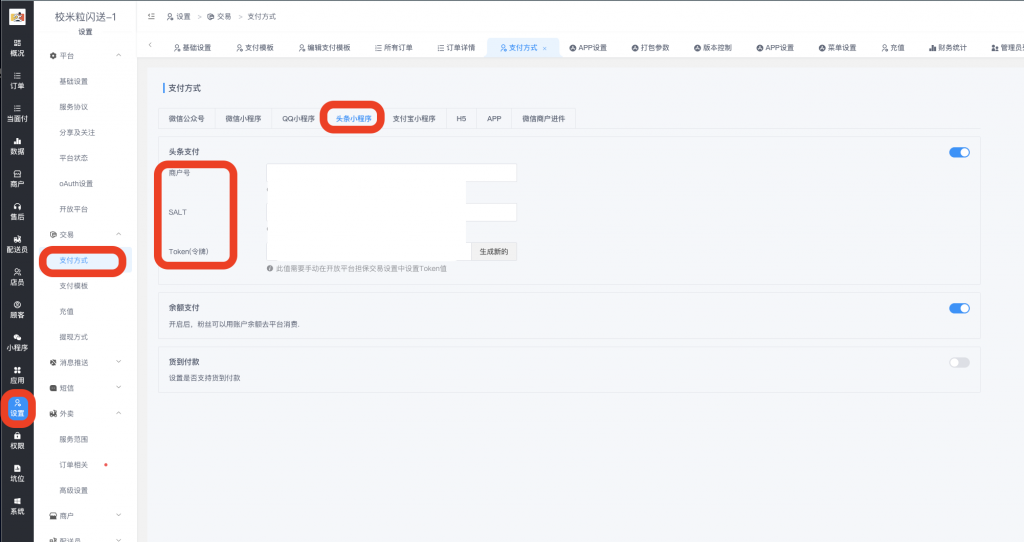Screen dimensions: 1024x542
Task: Open 订单 orders in the dark rail
Action: point(17,80)
